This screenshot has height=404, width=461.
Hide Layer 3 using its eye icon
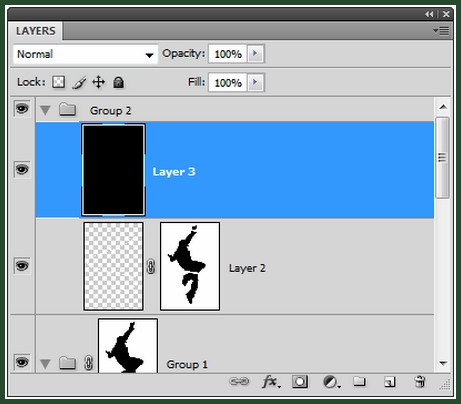[22, 170]
